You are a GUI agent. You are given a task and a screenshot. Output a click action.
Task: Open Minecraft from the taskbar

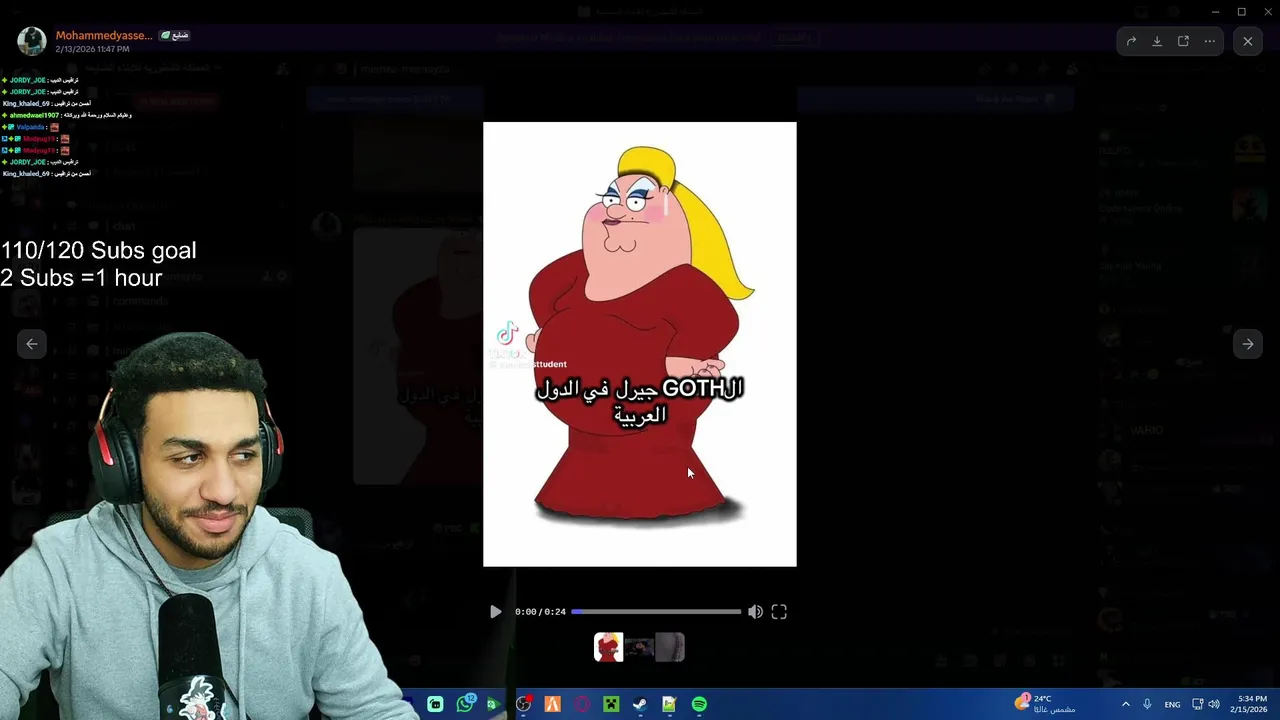(611, 704)
